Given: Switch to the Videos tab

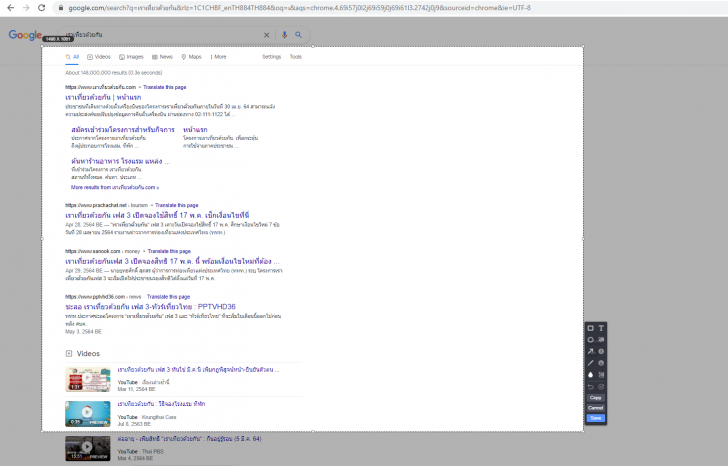Looking at the screenshot, I should coord(99,57).
